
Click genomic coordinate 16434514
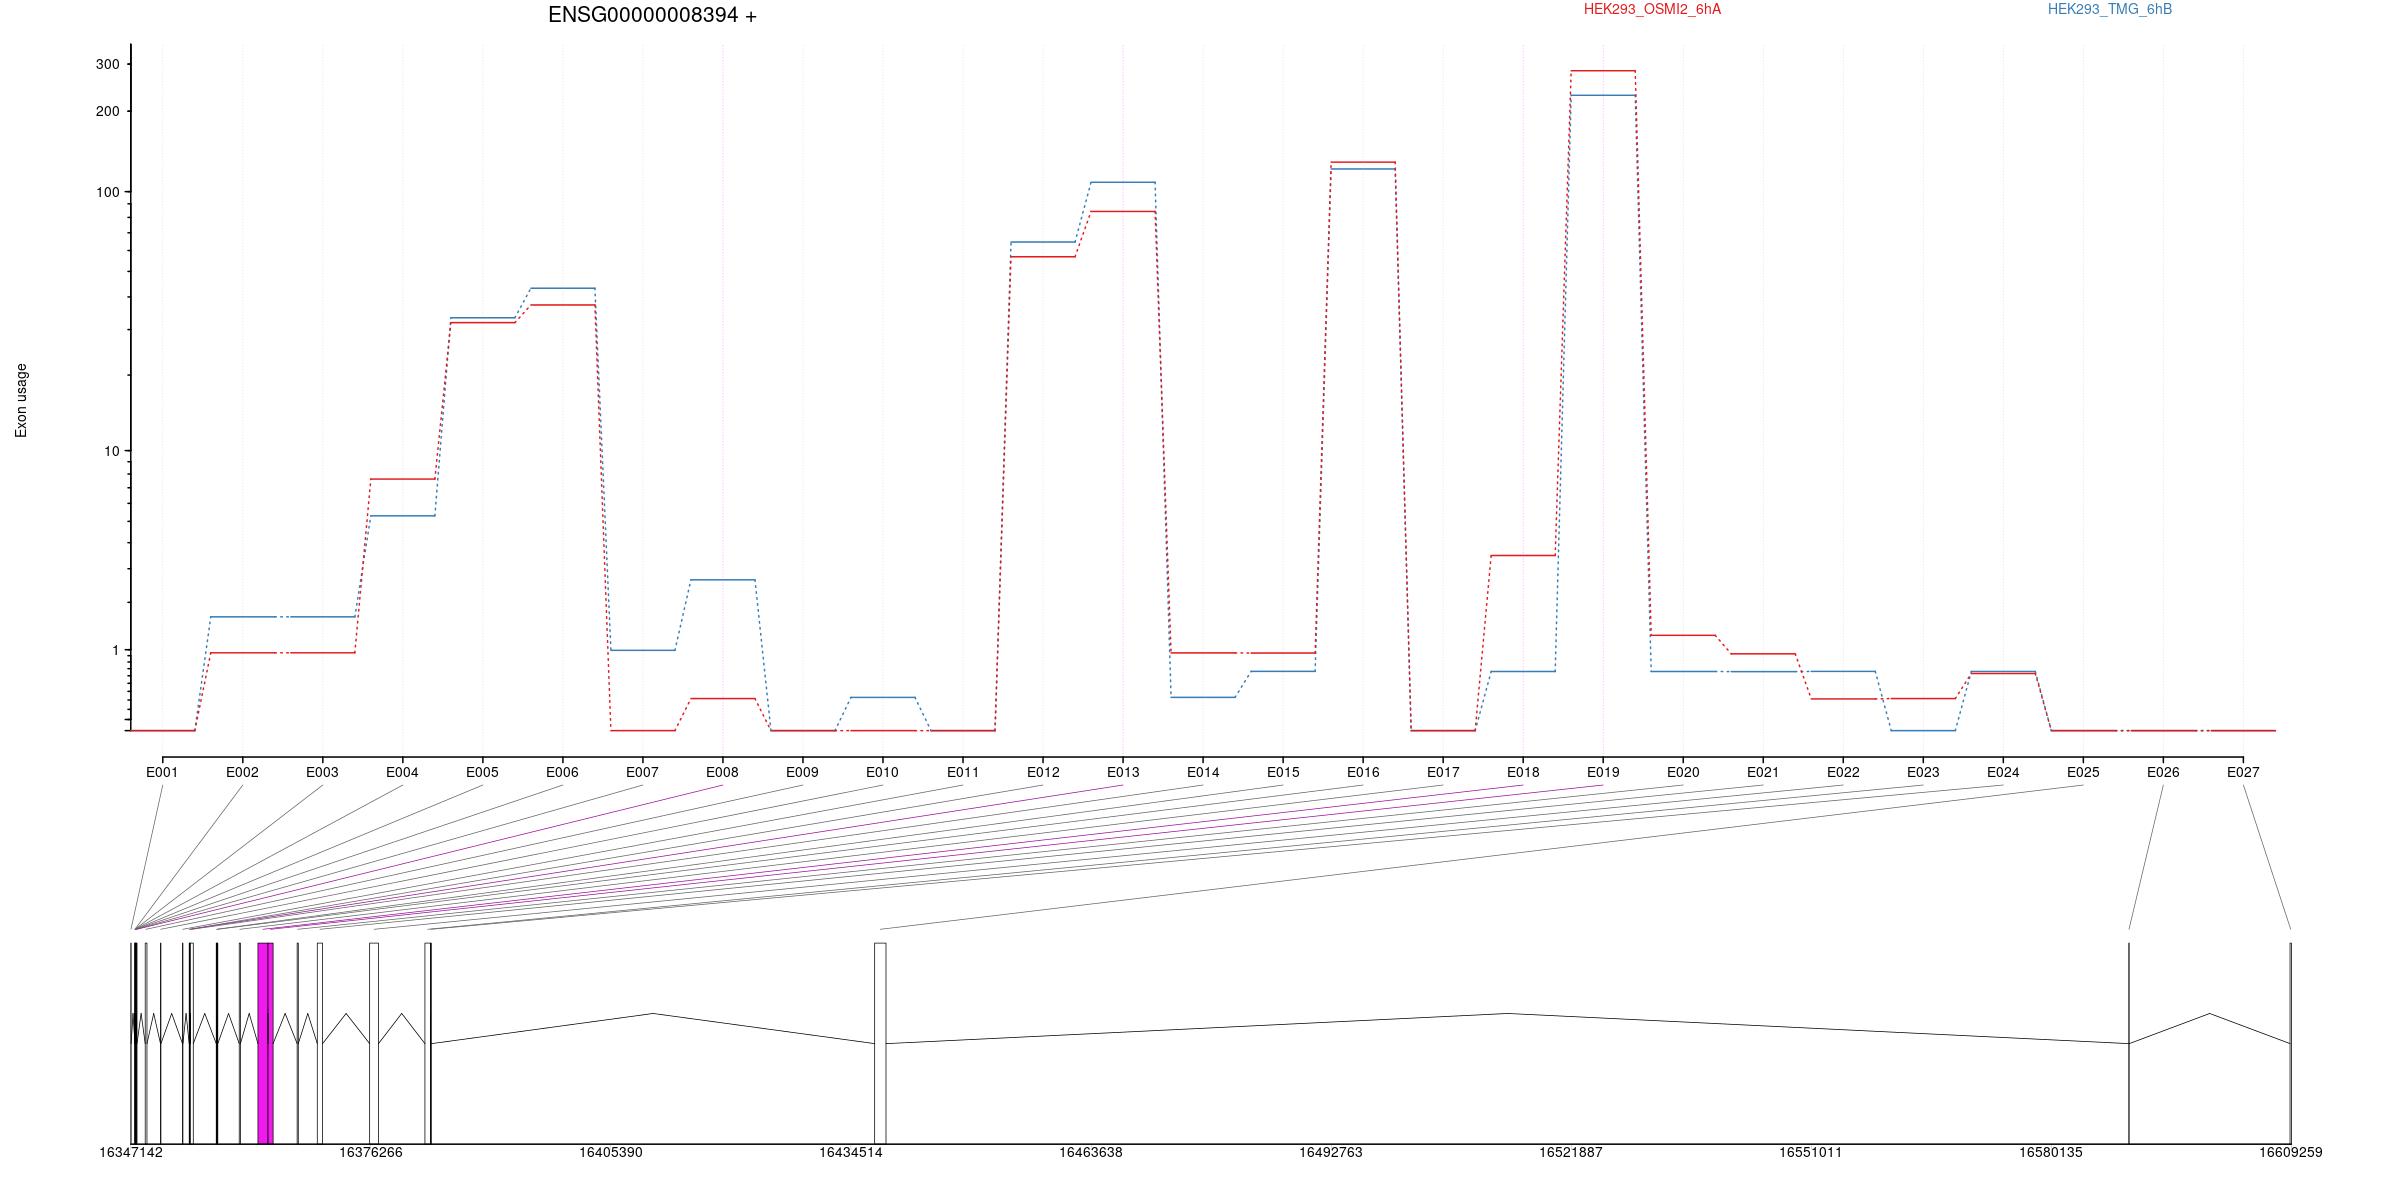(x=851, y=1152)
